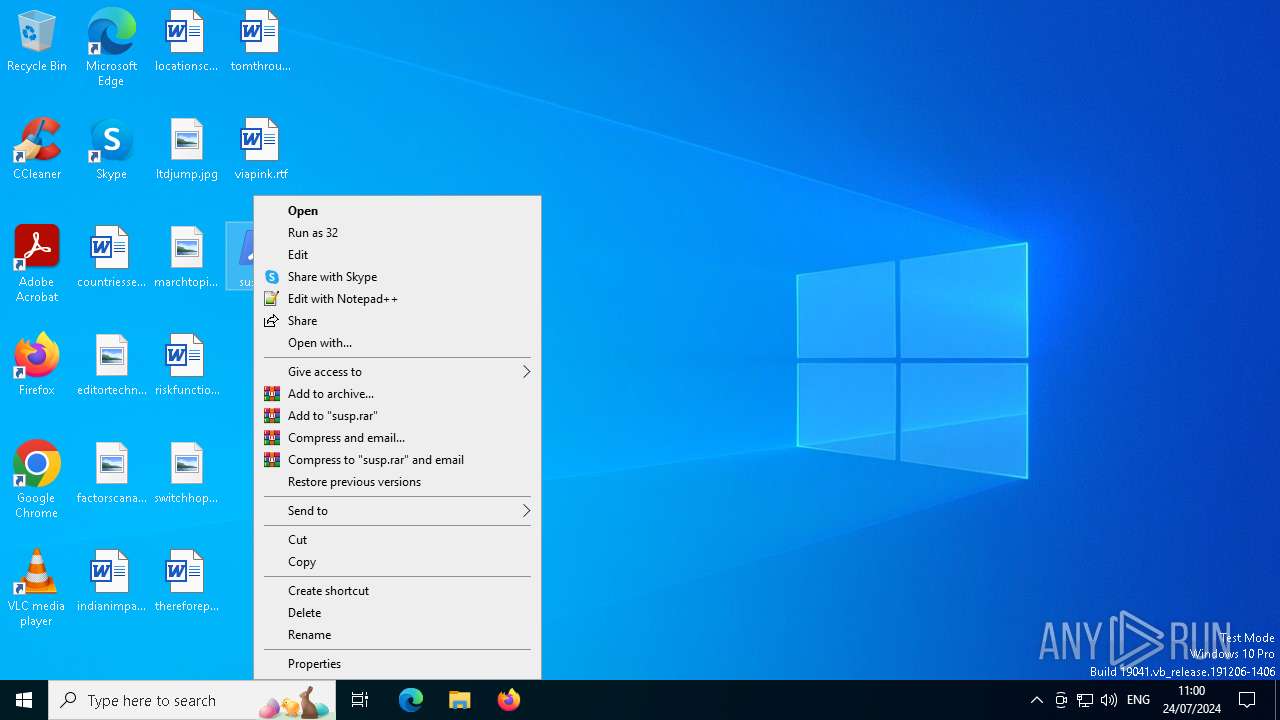The height and width of the screenshot is (720, 1280).
Task: Choose Share with Skype
Action: point(398,277)
